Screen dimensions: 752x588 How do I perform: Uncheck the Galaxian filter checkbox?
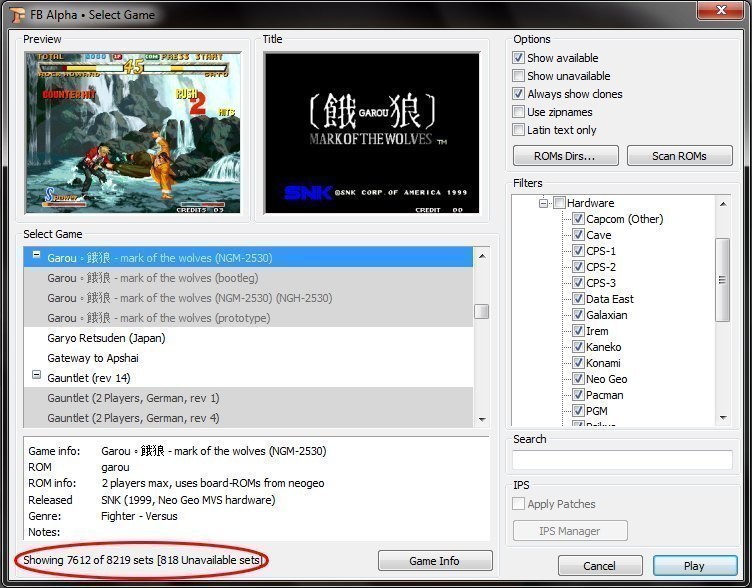pos(578,315)
